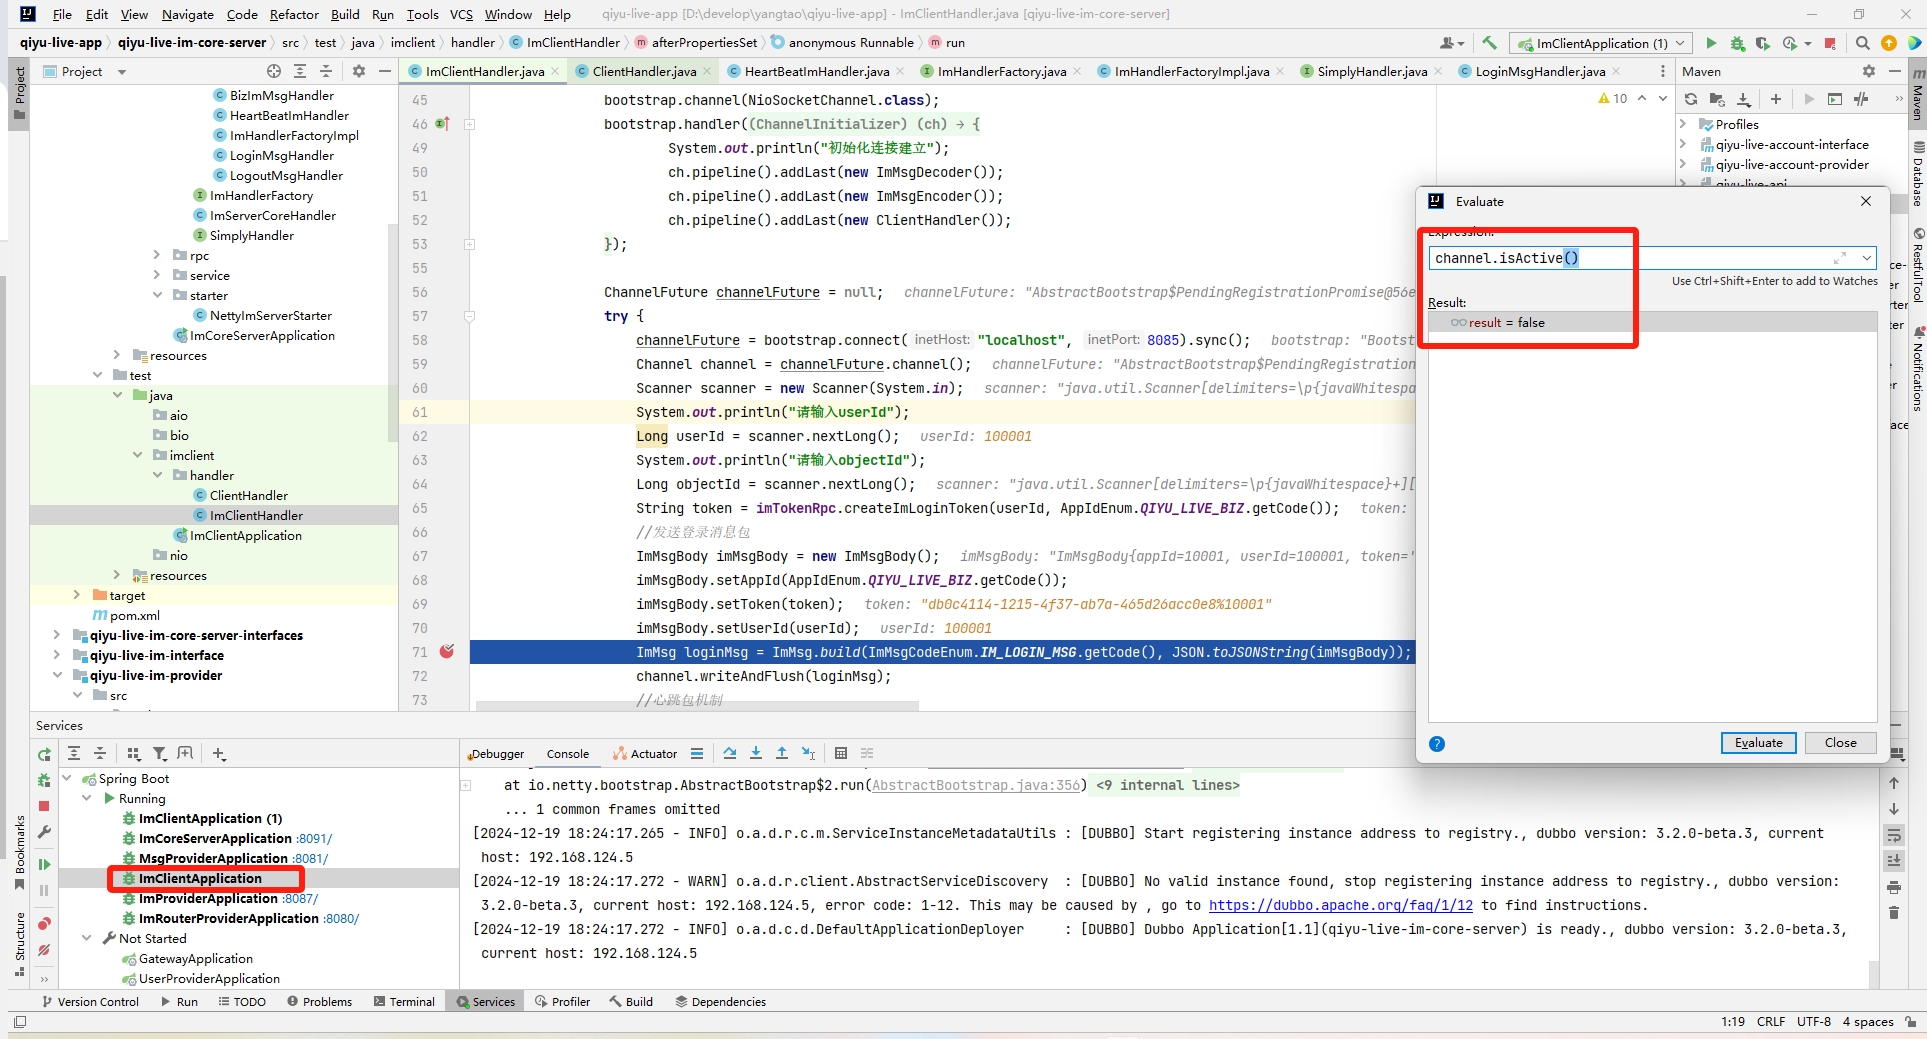Click the Resume Program icon in Services
The image size is (1927, 1039).
tap(44, 864)
